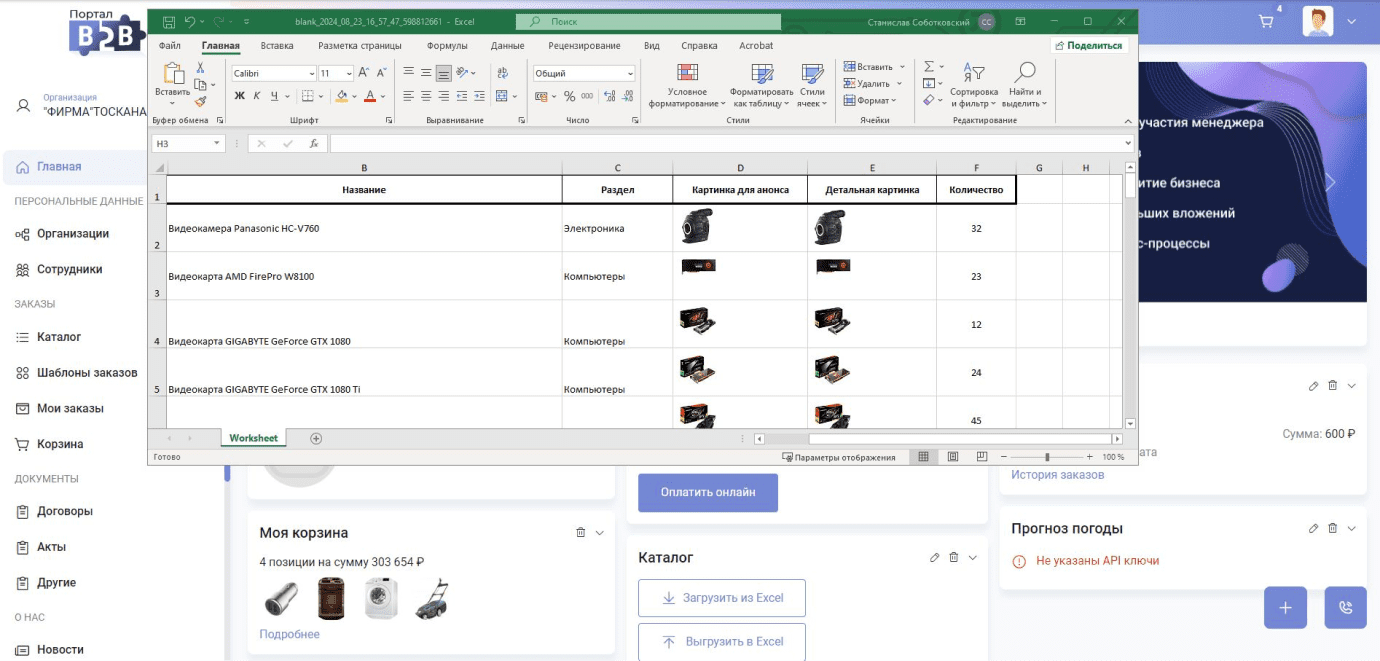
Task: Click the Cut scissors icon
Action: tap(200, 68)
